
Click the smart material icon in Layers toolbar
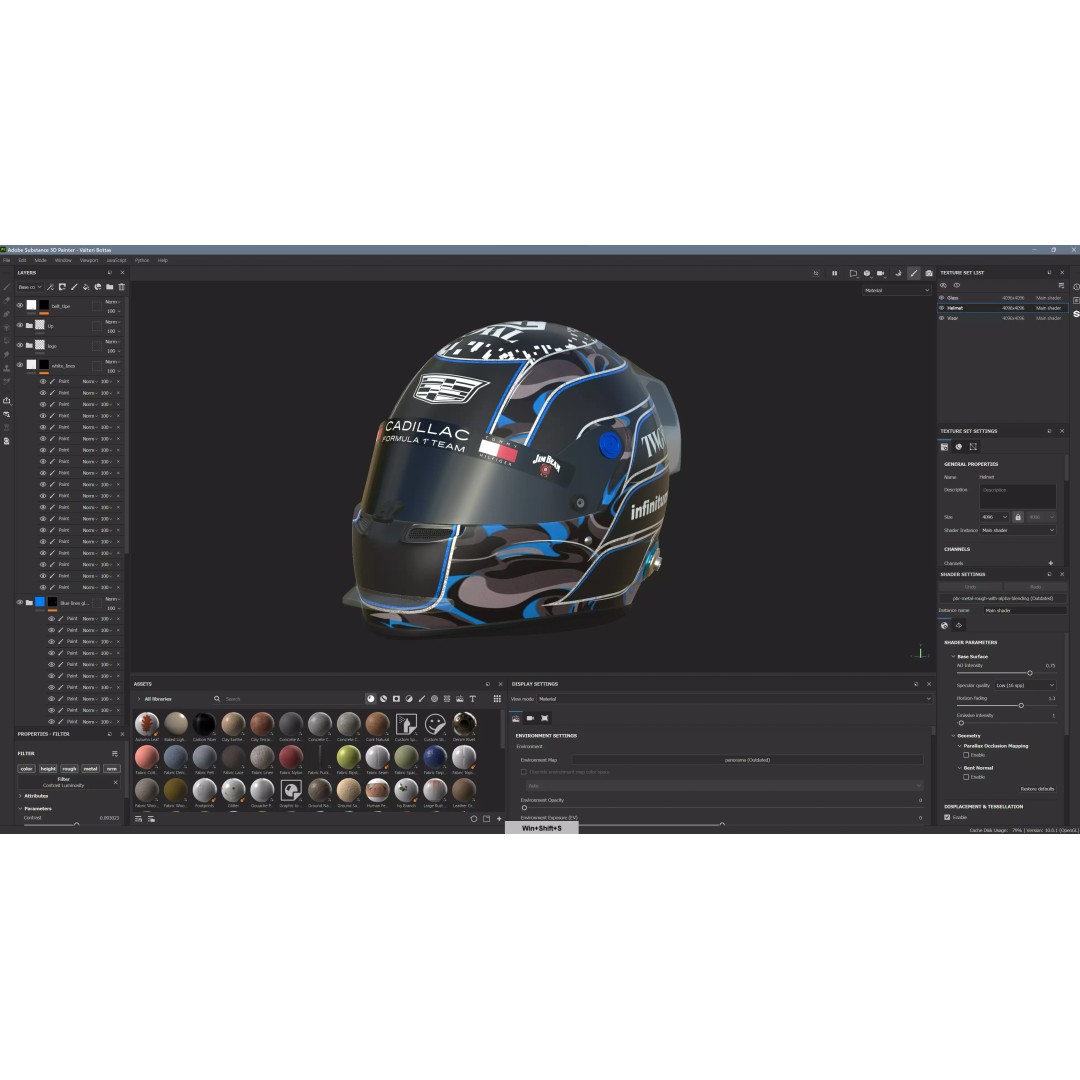(98, 287)
